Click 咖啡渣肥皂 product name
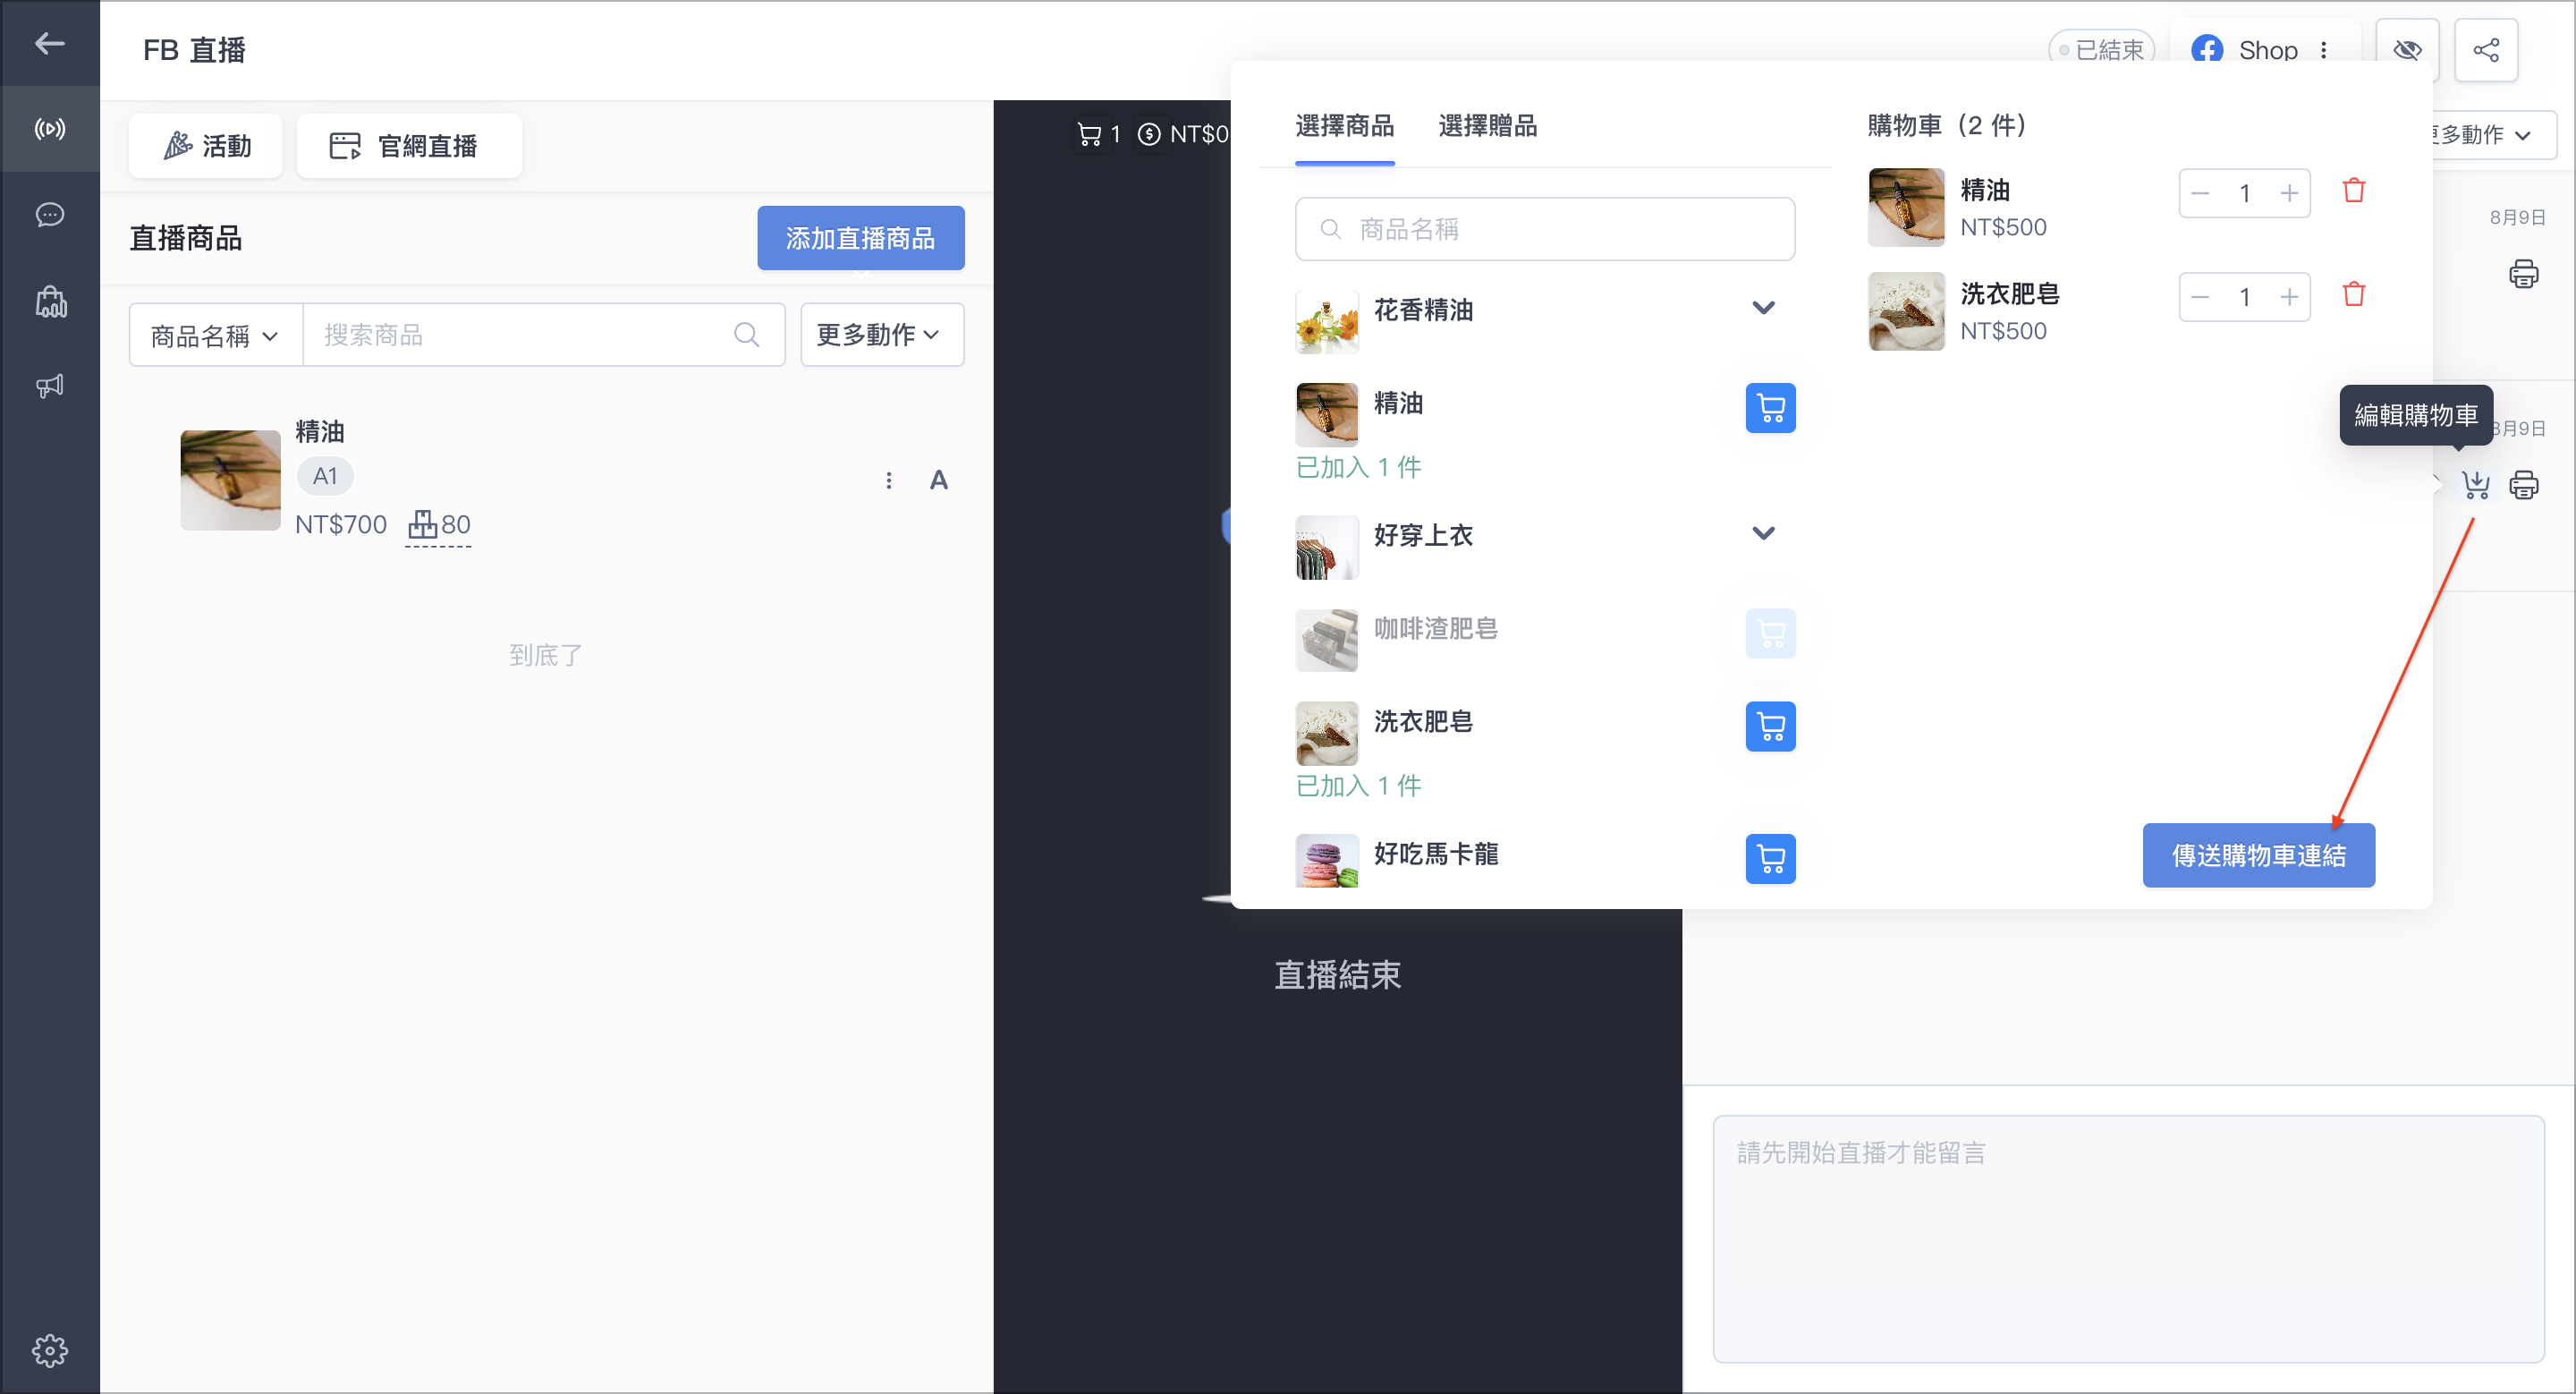Viewport: 2576px width, 1394px height. point(1435,628)
